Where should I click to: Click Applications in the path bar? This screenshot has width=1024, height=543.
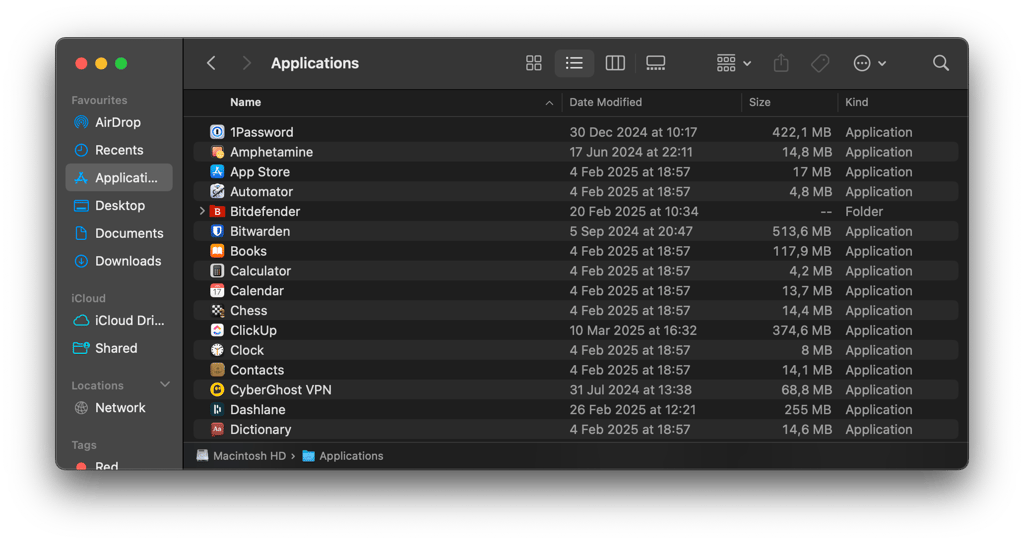coord(343,455)
